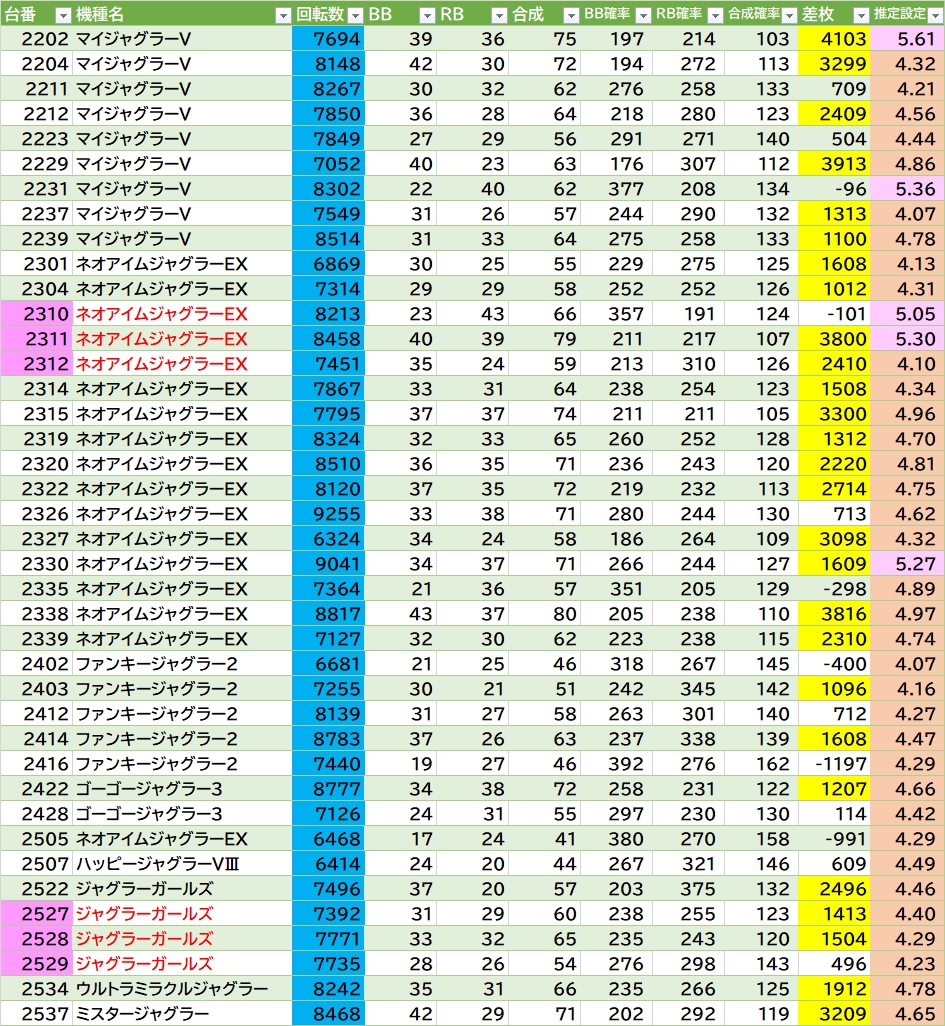The height and width of the screenshot is (1026, 945).
Task: Open the 推定設定 column filter dropdown
Action: click(934, 15)
